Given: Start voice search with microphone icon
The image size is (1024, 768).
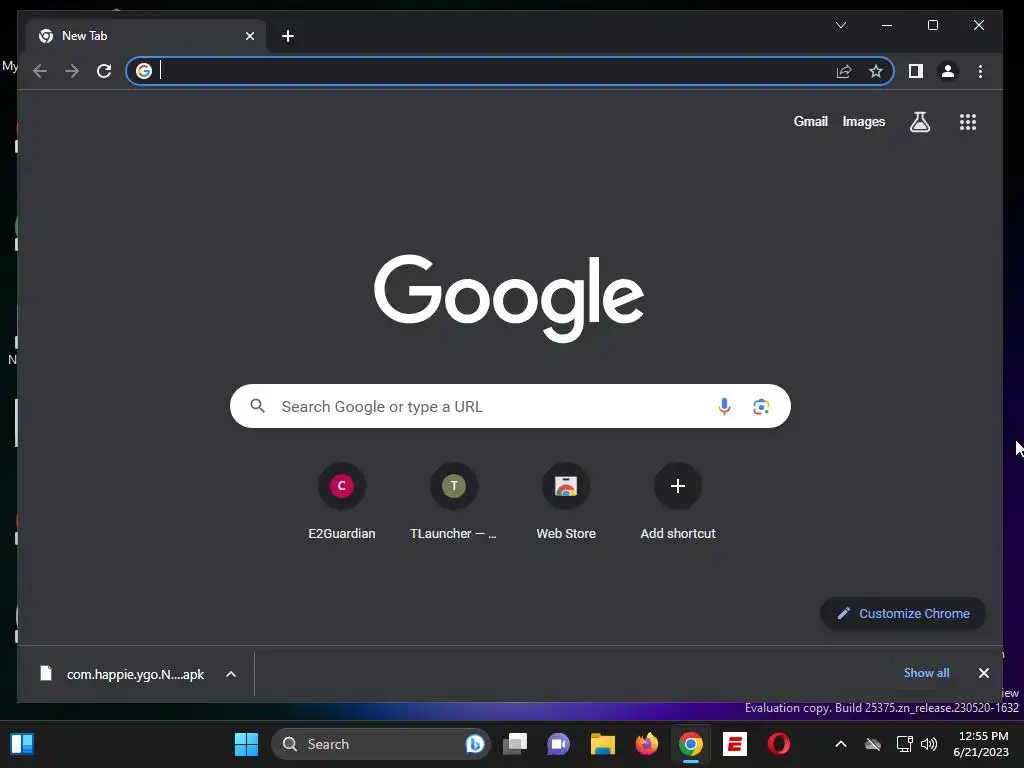Looking at the screenshot, I should (x=724, y=406).
